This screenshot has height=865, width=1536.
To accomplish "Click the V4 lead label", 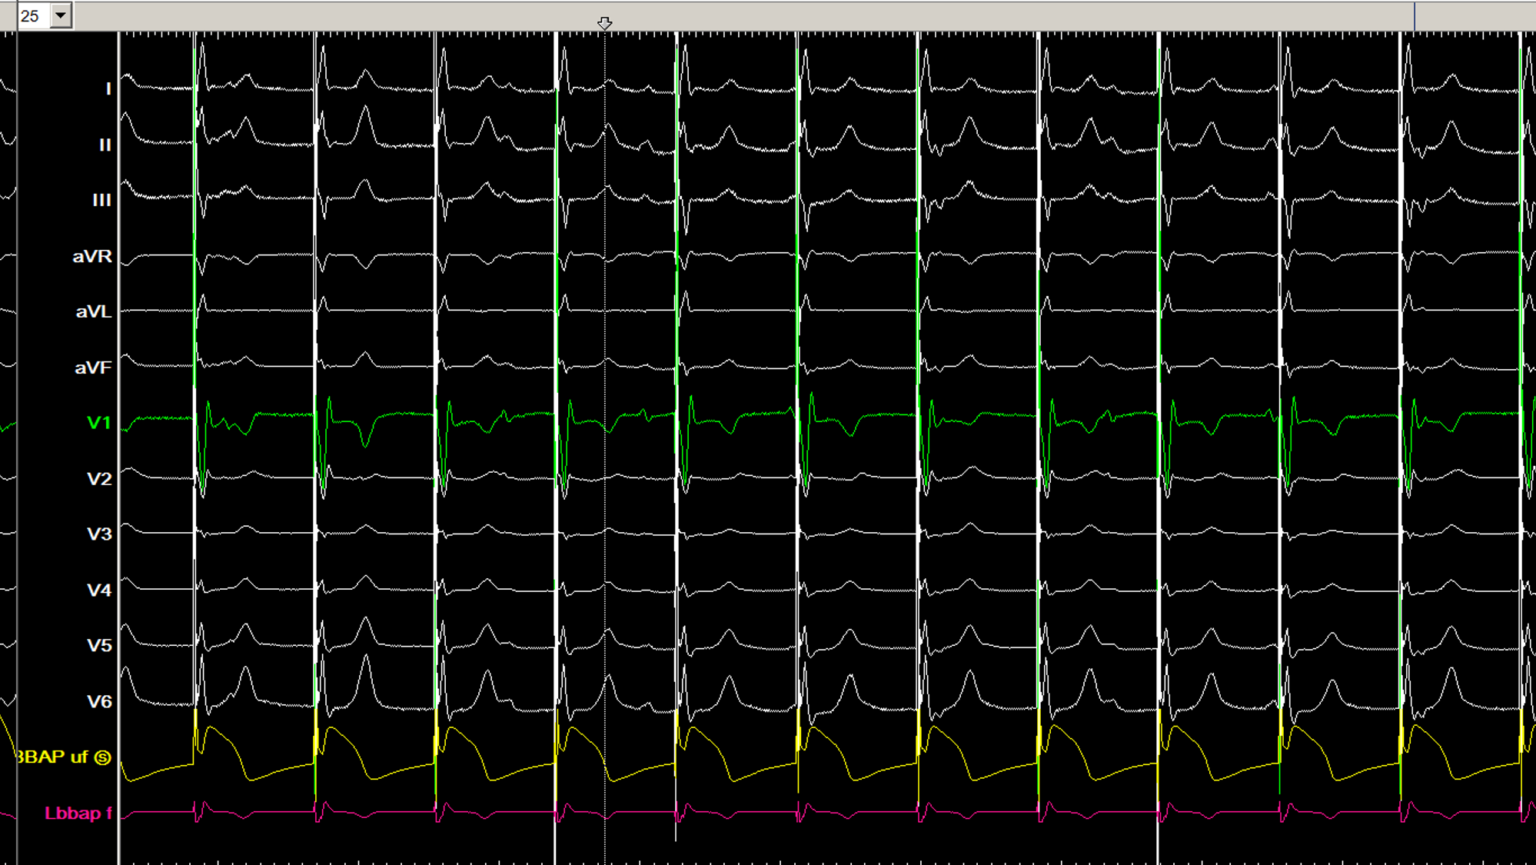I will pyautogui.click(x=102, y=589).
